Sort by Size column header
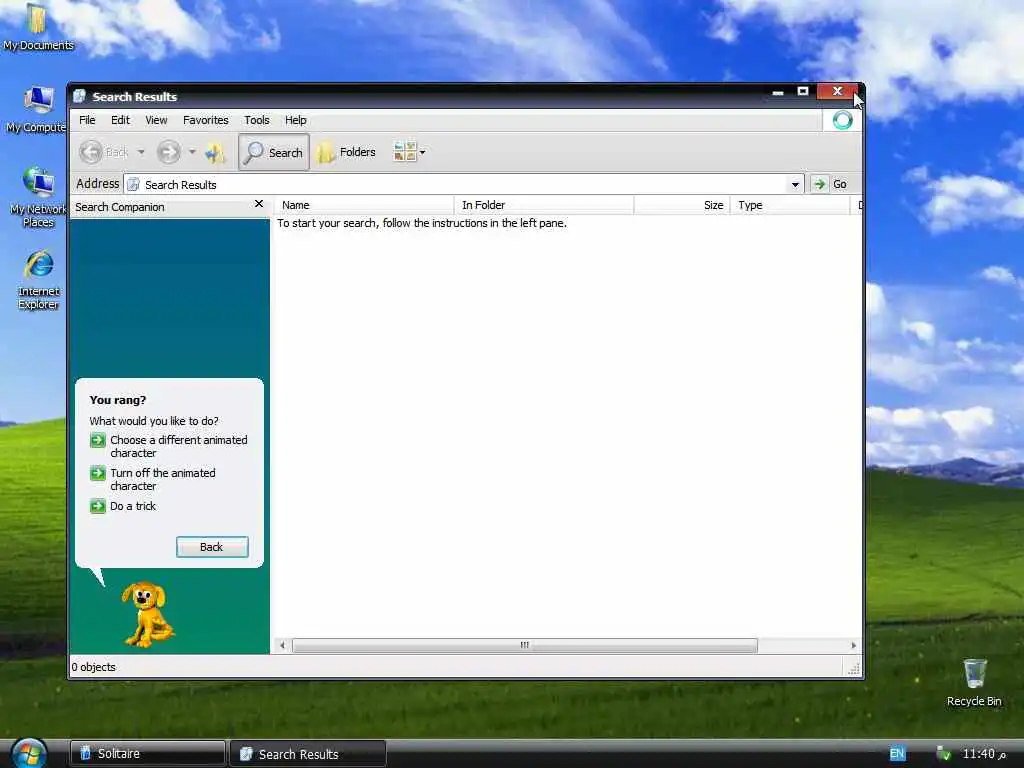Screen dimensions: 1024x768 (682, 205)
